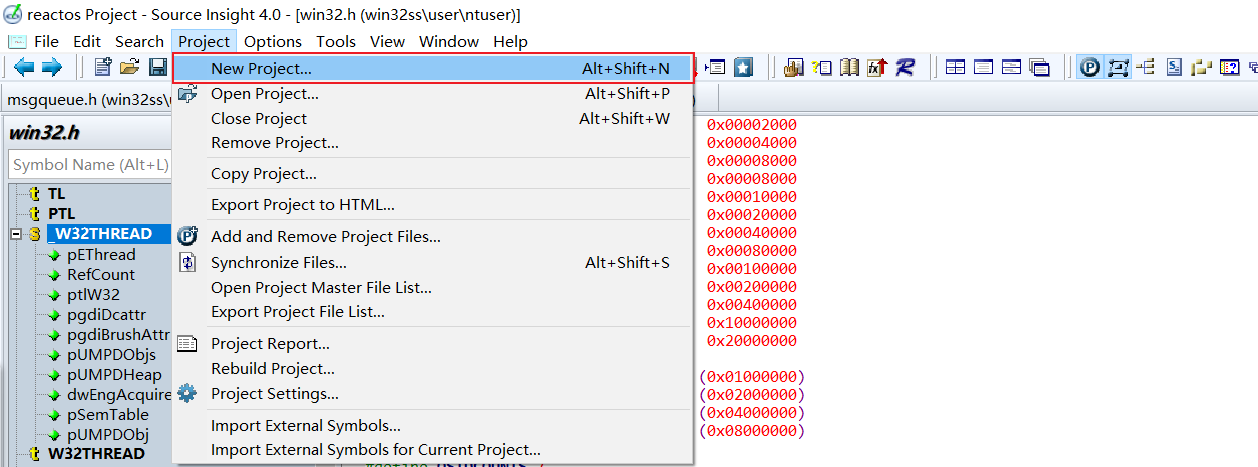Click the blue R search project icon

906,67
